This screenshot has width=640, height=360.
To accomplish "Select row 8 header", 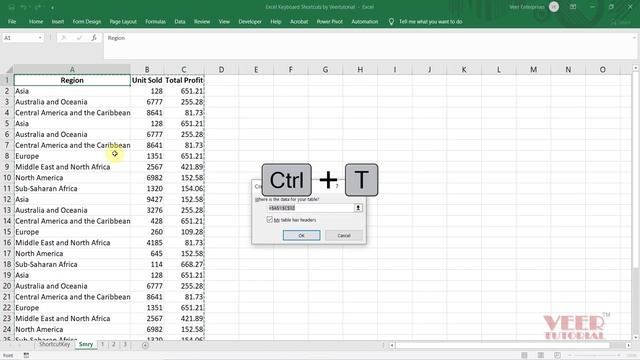I will point(7,156).
